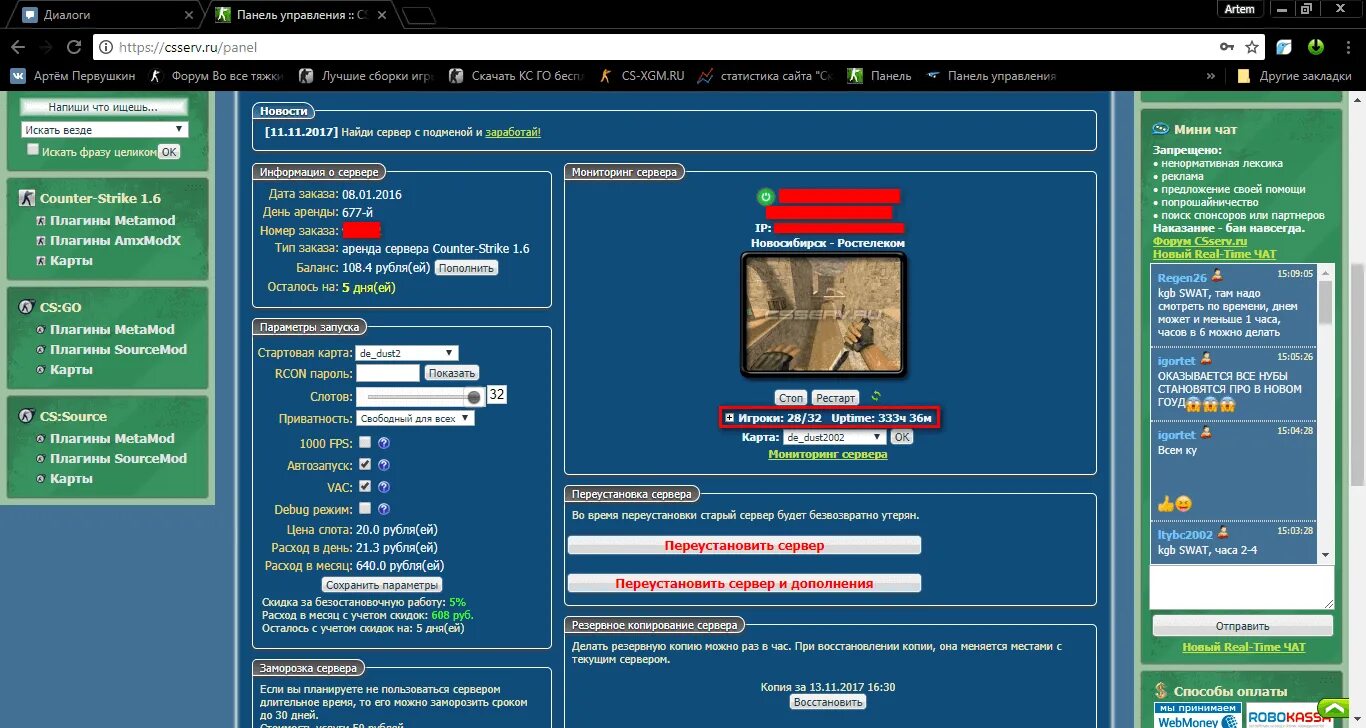This screenshot has height=728, width=1366.
Task: Open the 'Артём Первушкин' VK bookmark
Action: (x=71, y=76)
